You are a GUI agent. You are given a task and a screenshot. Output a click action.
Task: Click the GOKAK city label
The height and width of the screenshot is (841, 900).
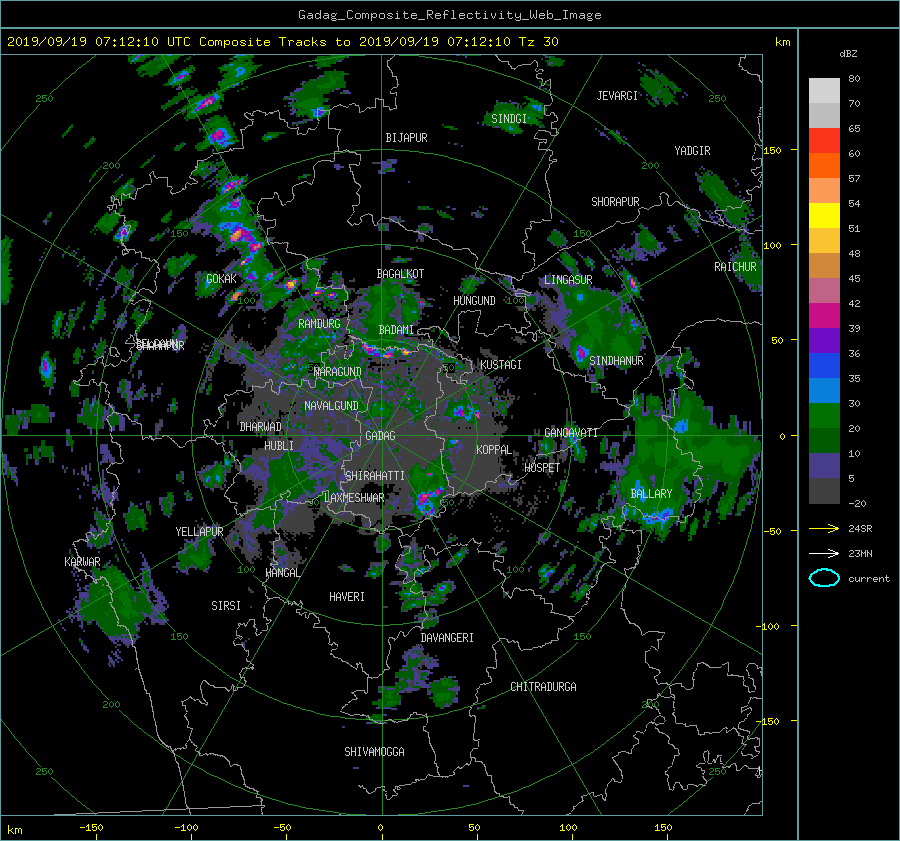coord(221,279)
